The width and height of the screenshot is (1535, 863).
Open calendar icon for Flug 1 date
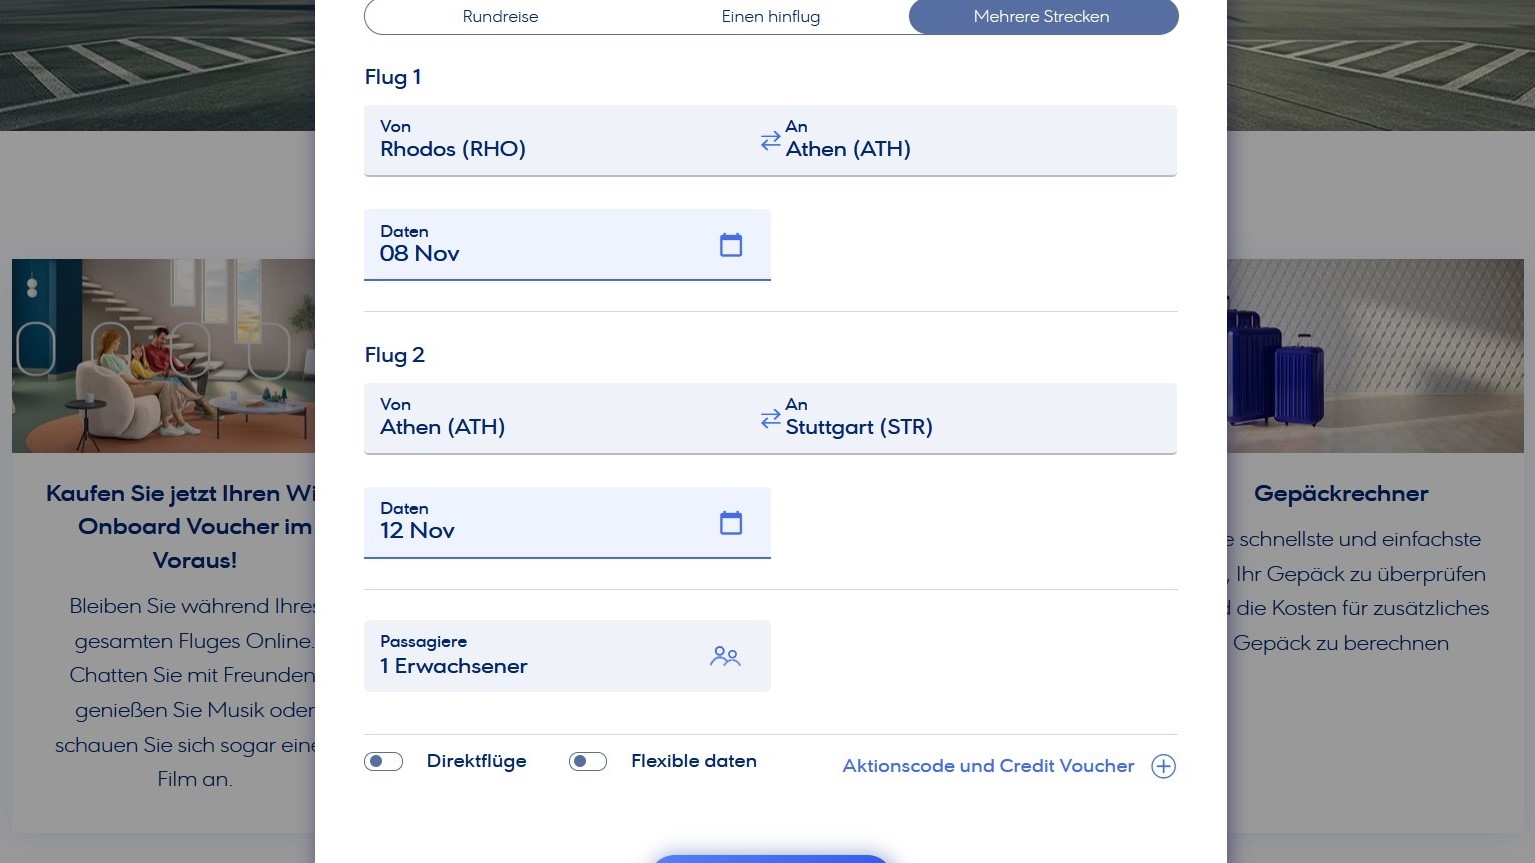pyautogui.click(x=731, y=245)
